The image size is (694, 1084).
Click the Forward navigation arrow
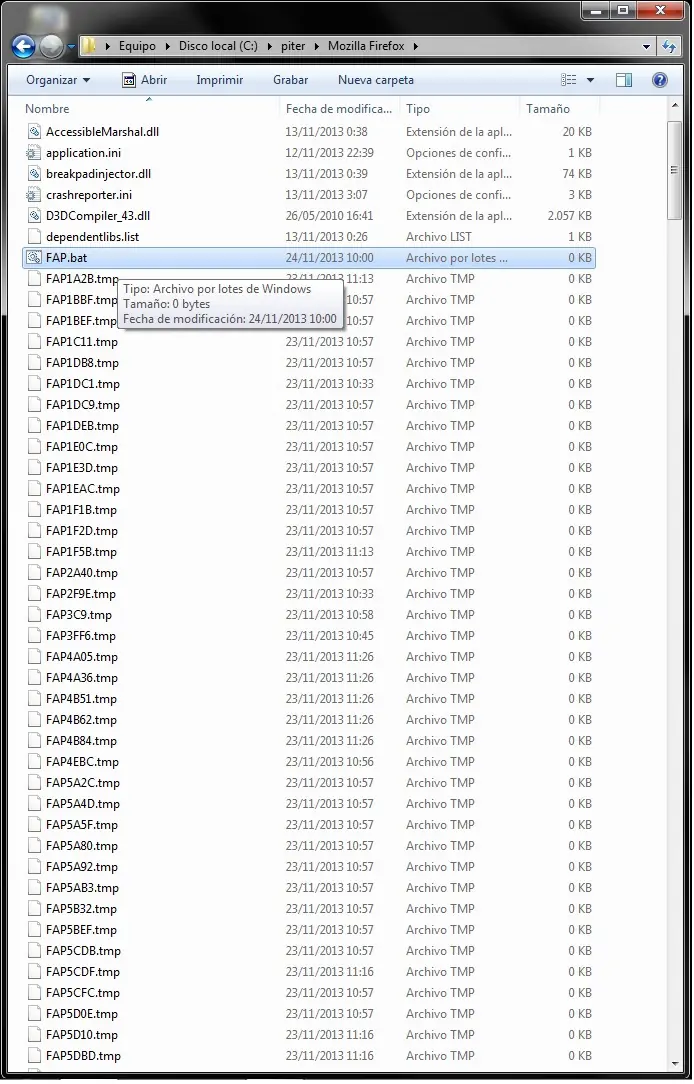pos(52,46)
